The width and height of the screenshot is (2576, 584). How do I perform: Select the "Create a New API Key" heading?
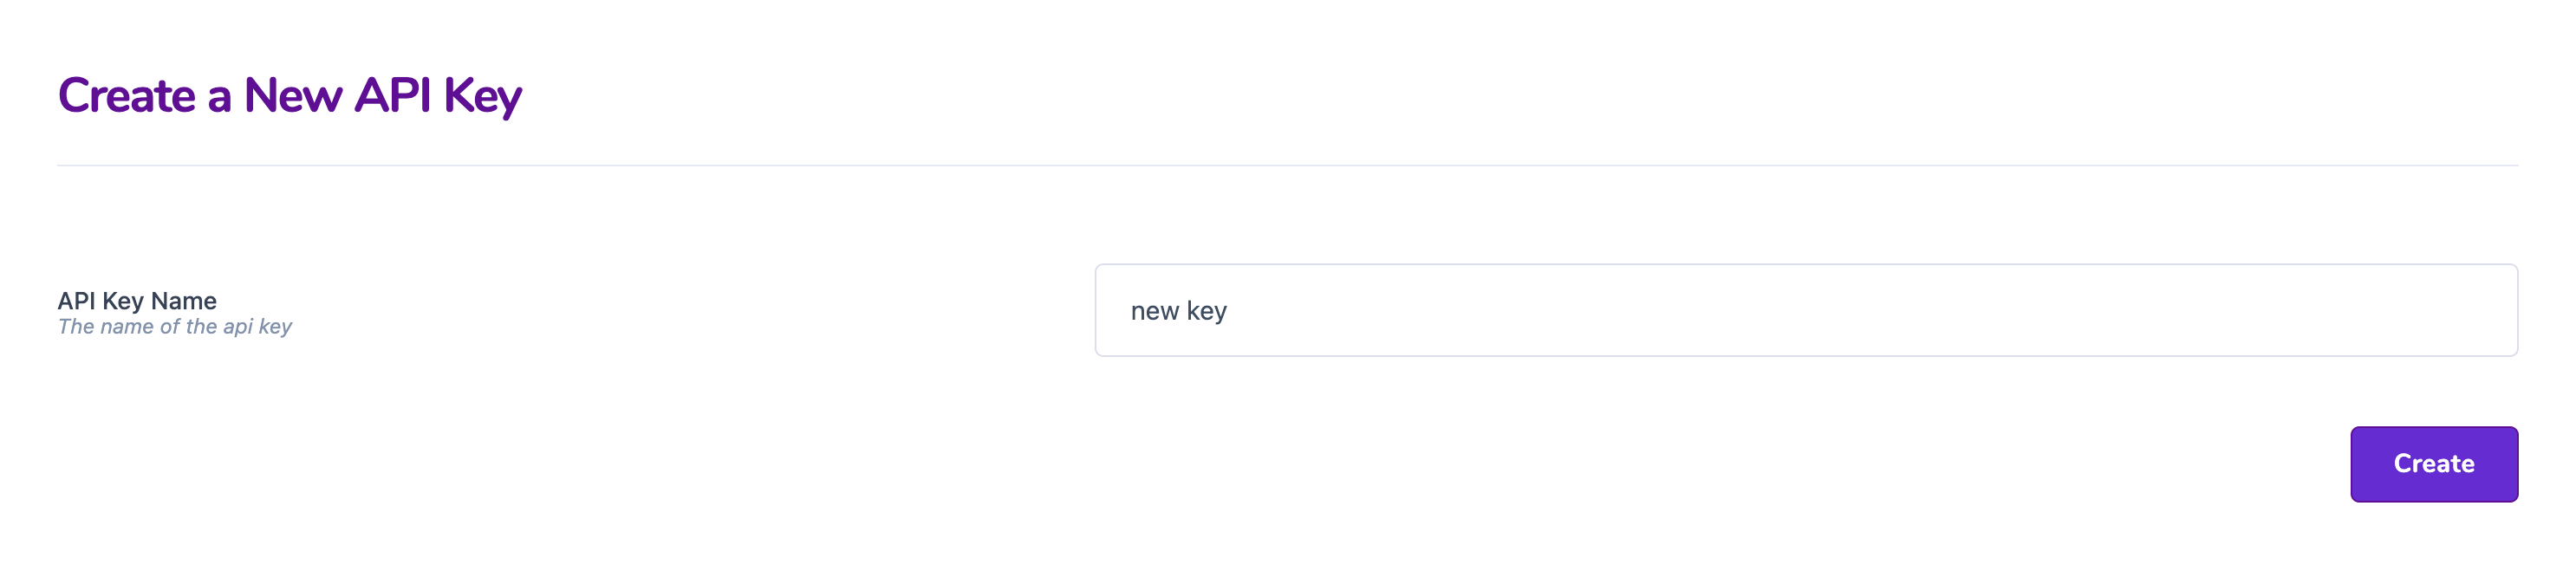click(x=290, y=96)
